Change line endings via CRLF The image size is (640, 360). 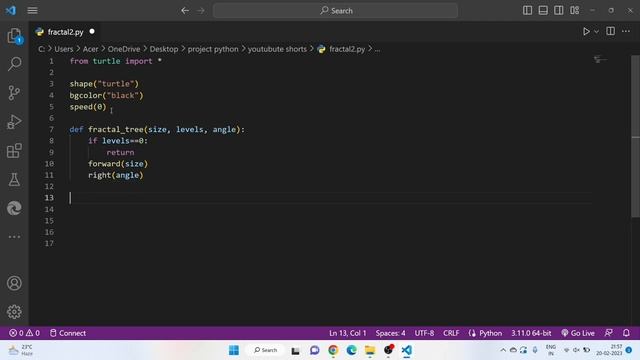(x=451, y=333)
